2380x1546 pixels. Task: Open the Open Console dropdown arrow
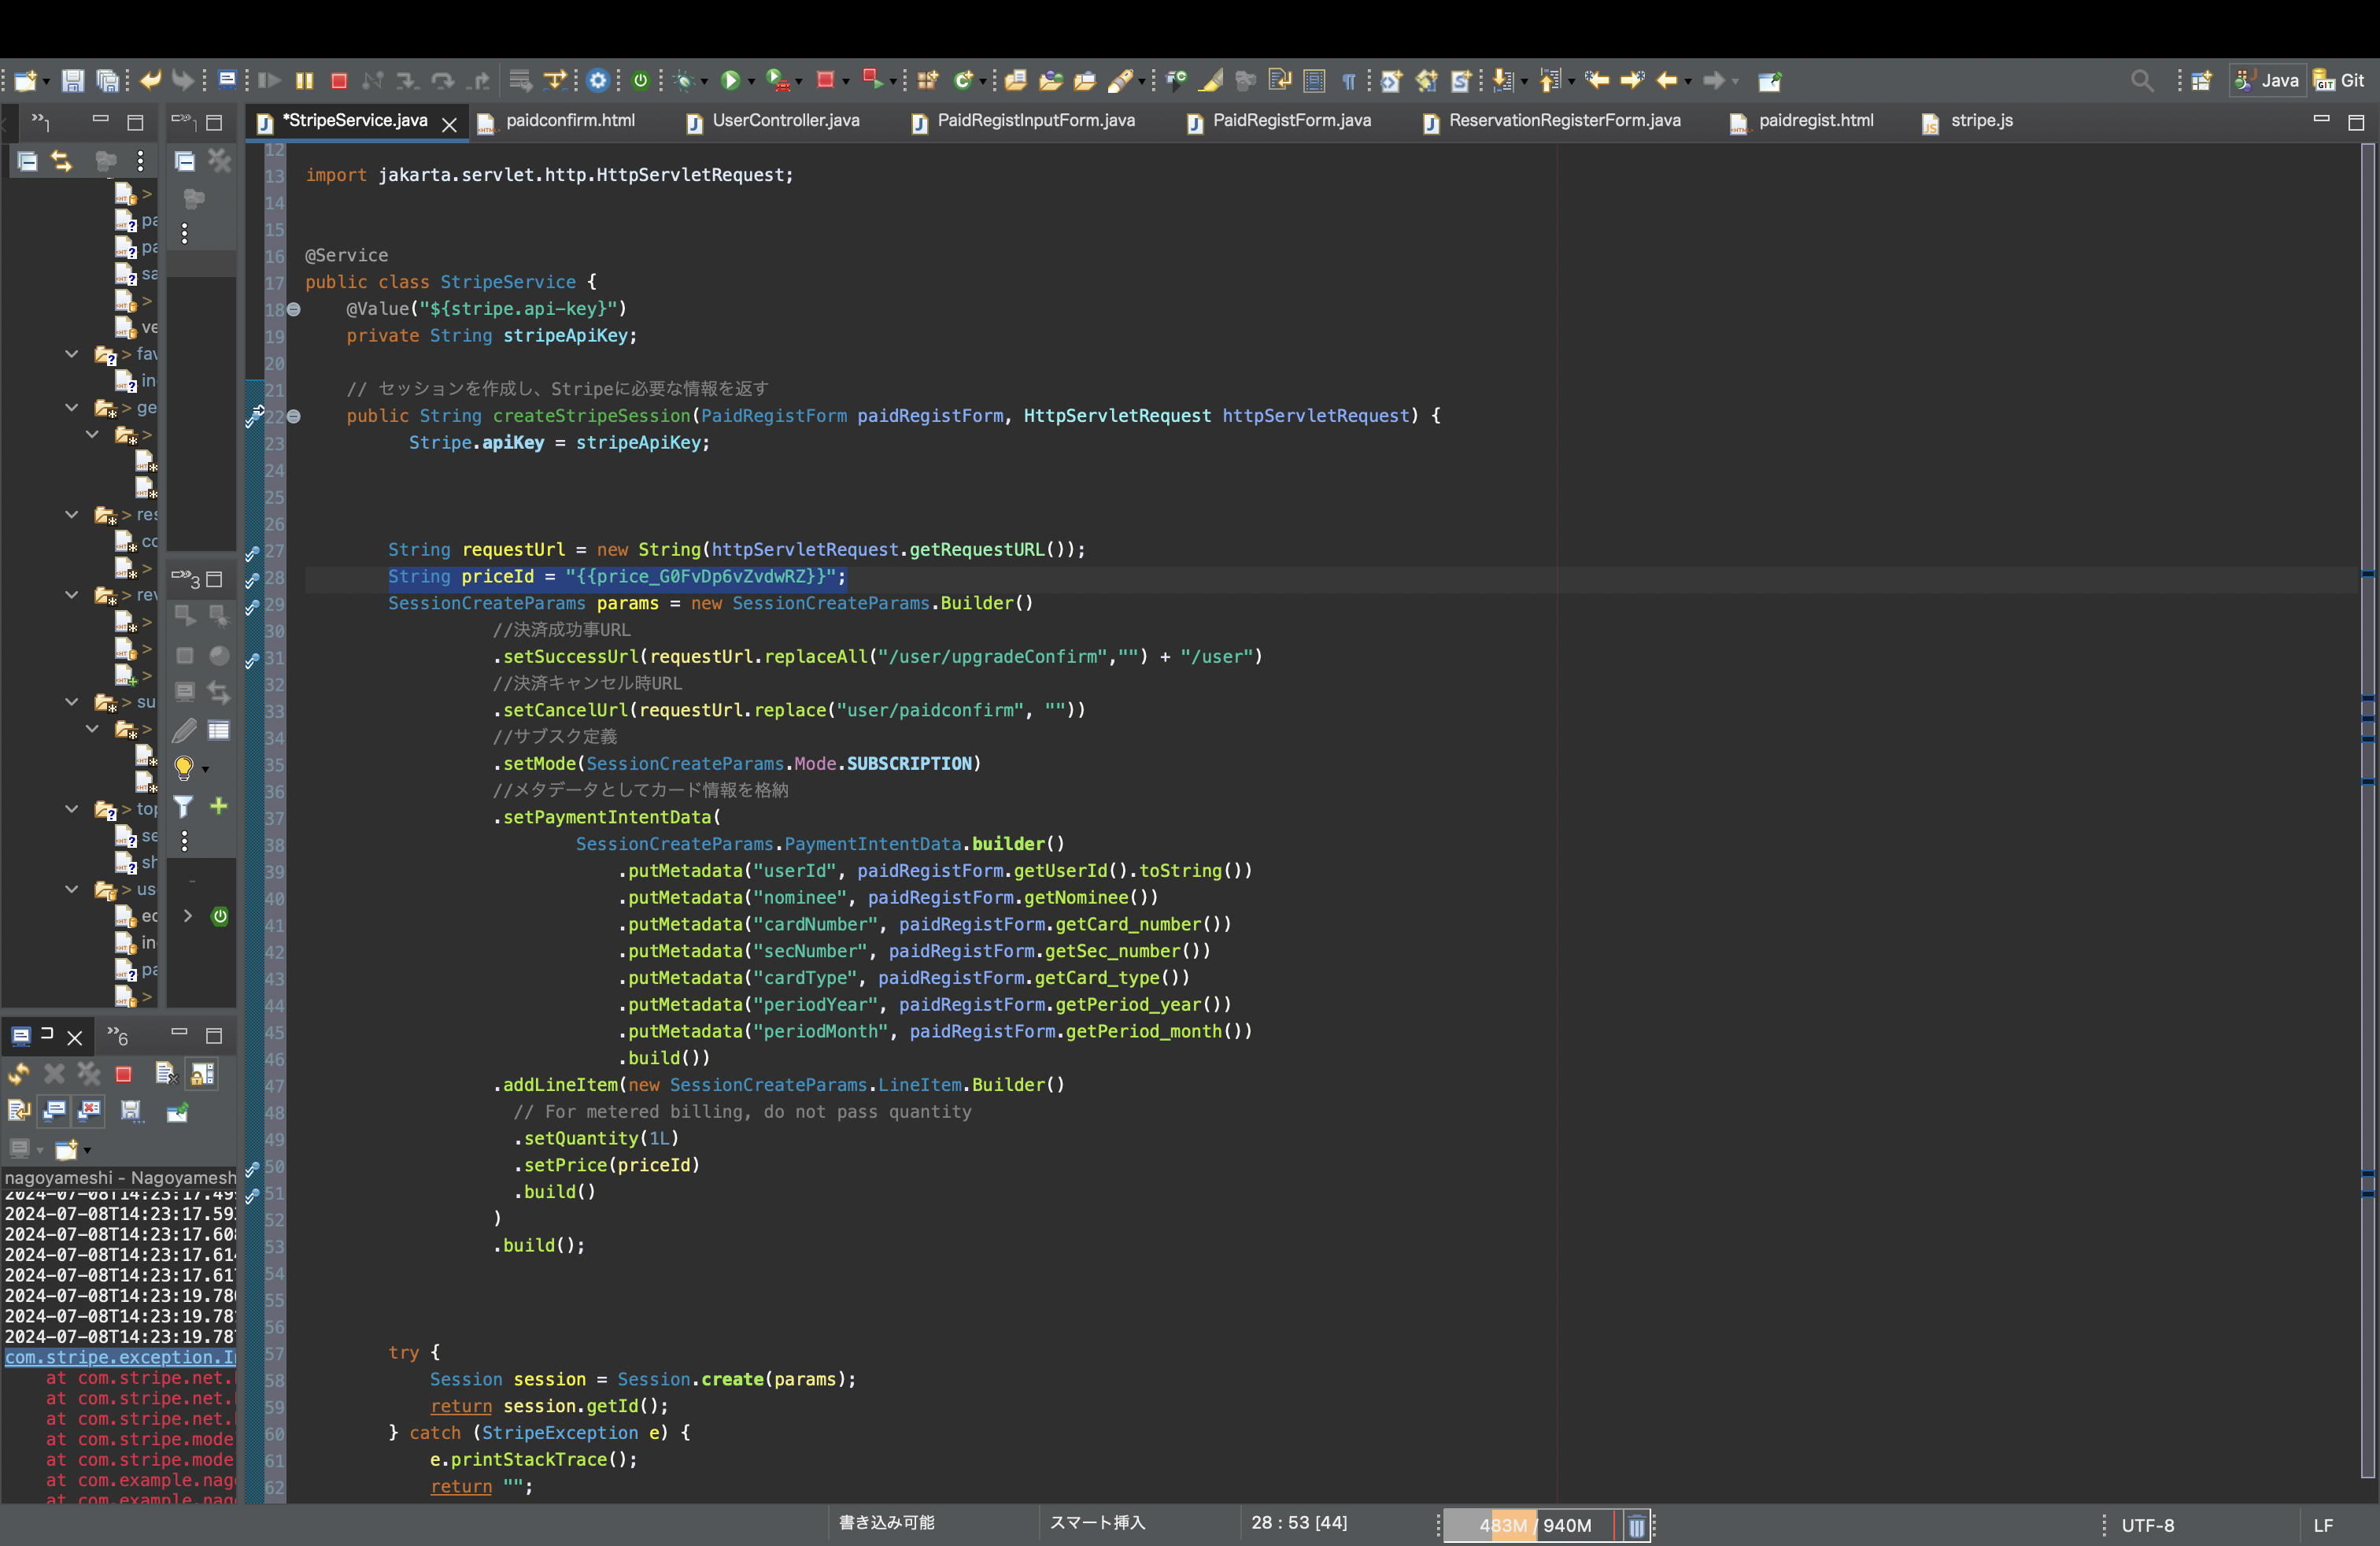[87, 1150]
